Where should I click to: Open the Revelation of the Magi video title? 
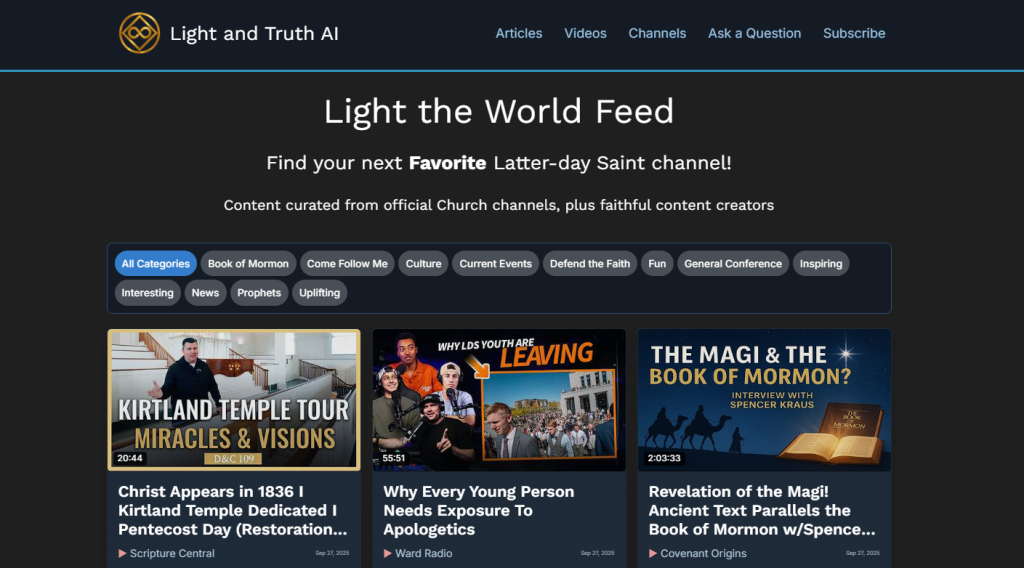(x=761, y=511)
